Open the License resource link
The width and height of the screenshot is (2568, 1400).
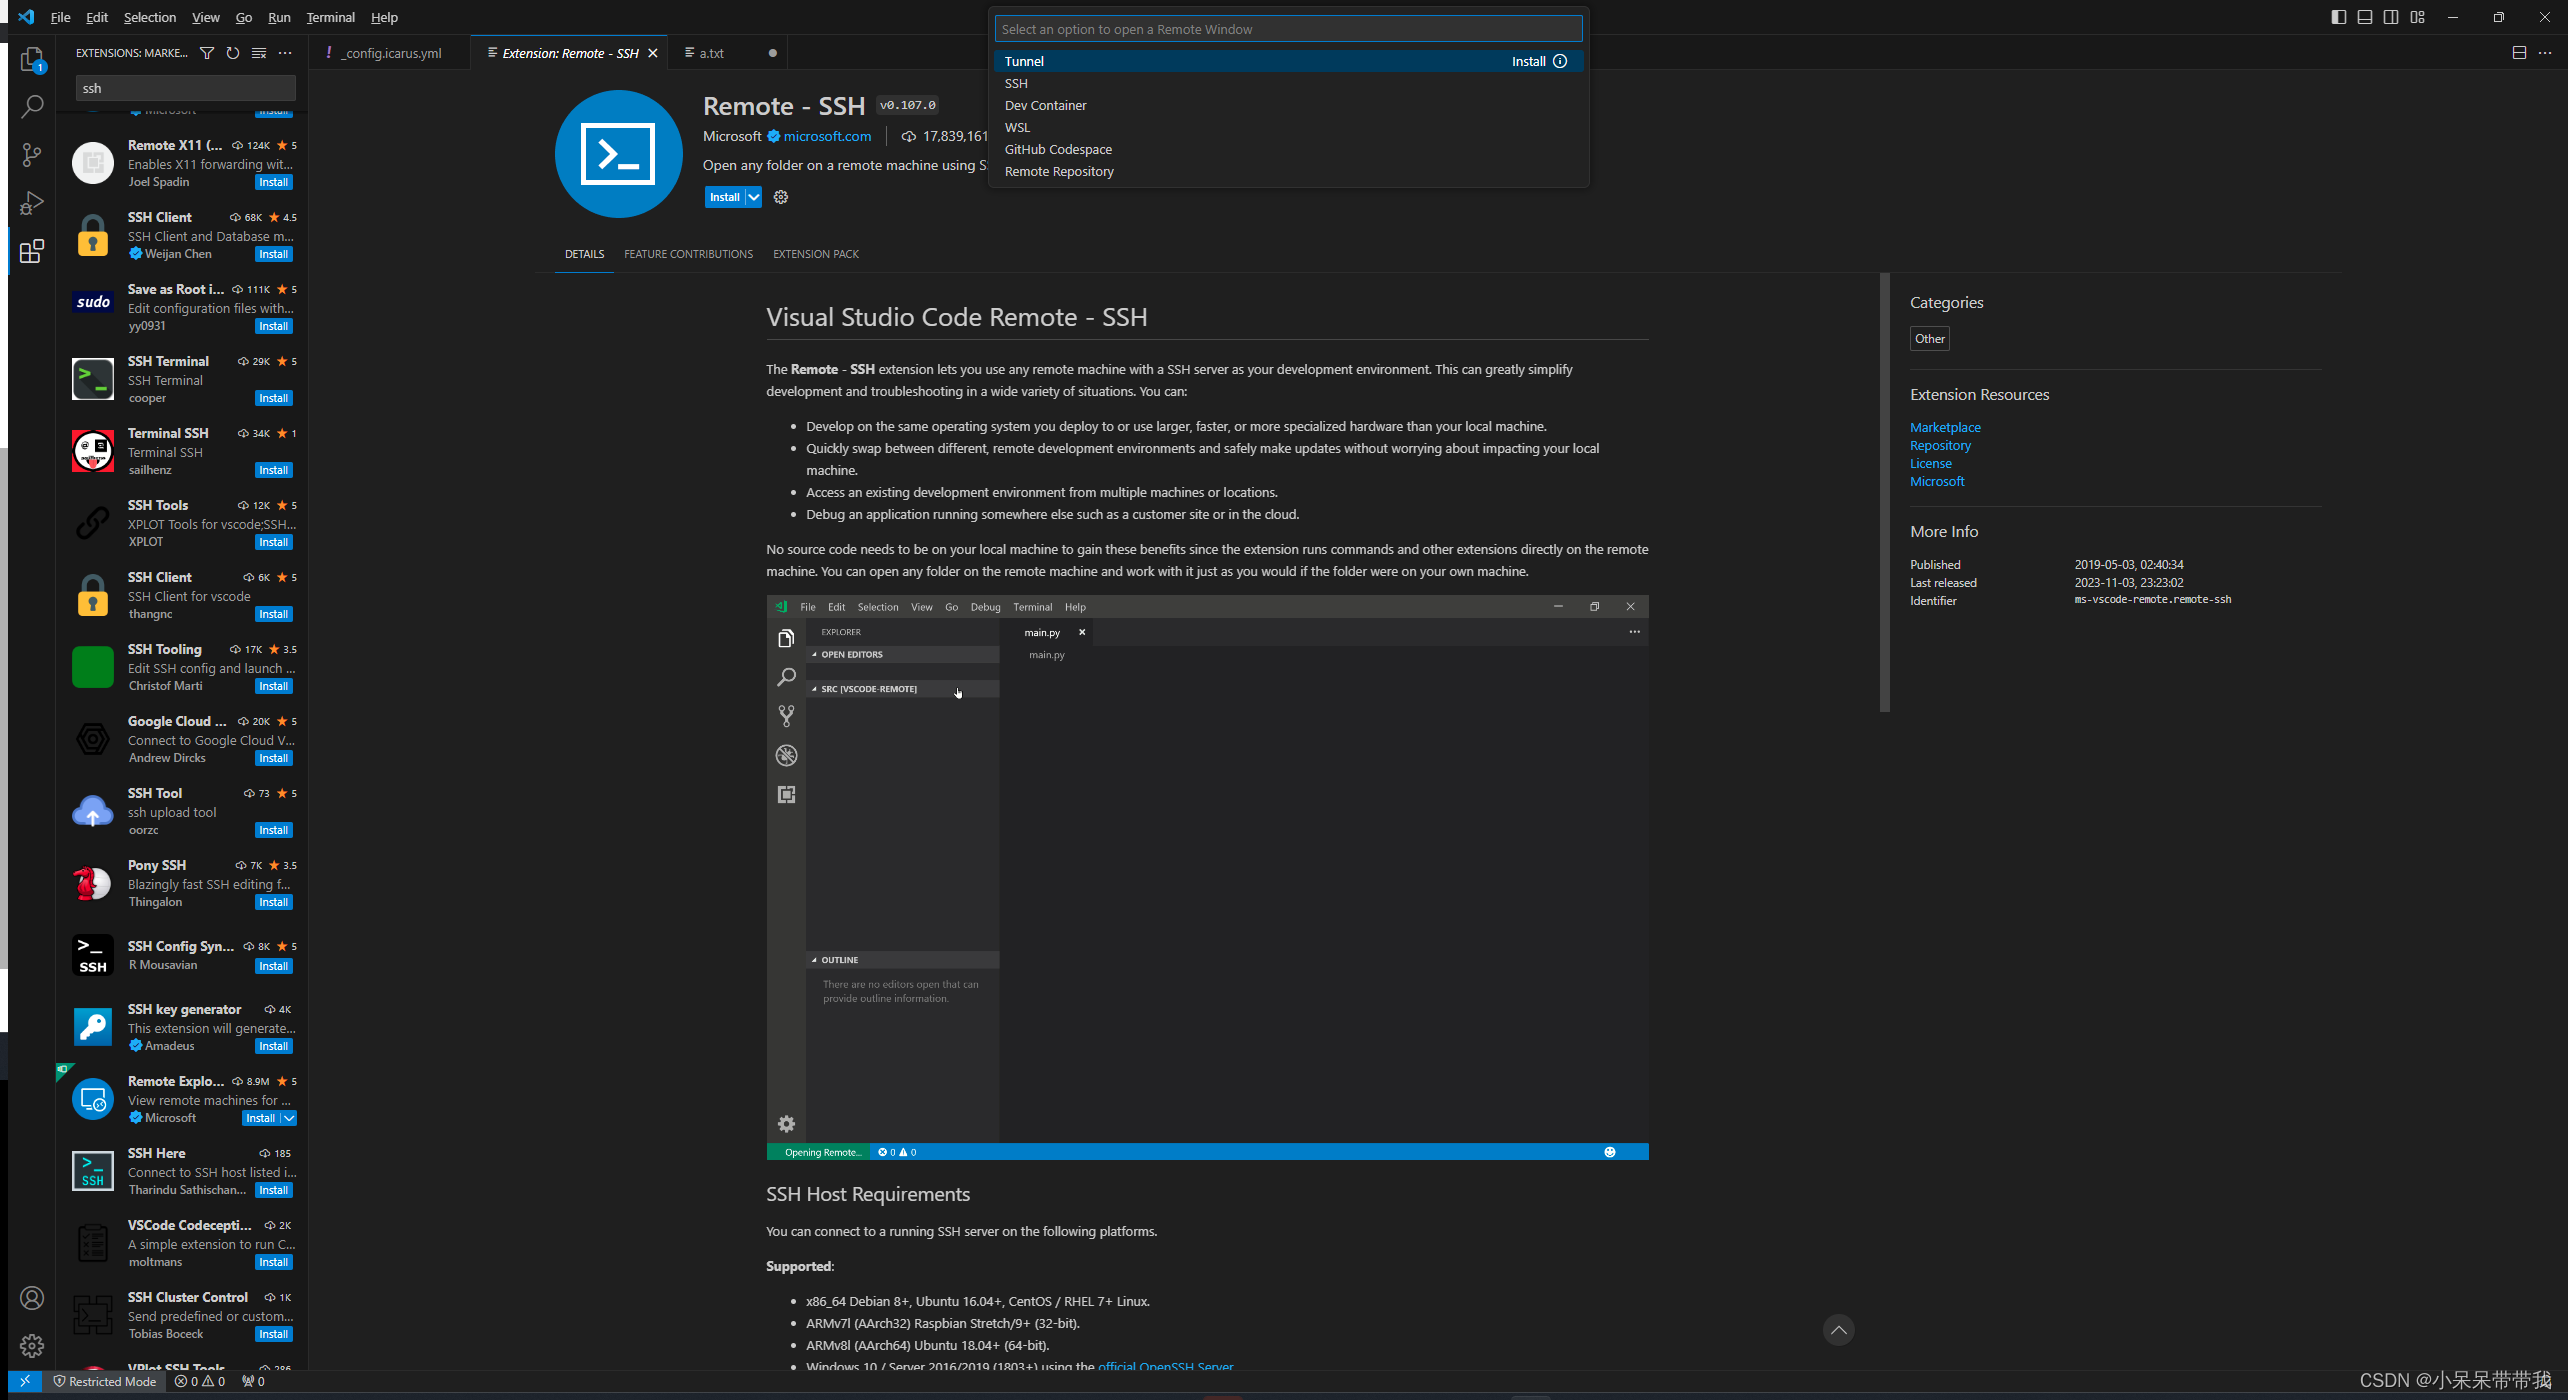click(1931, 463)
